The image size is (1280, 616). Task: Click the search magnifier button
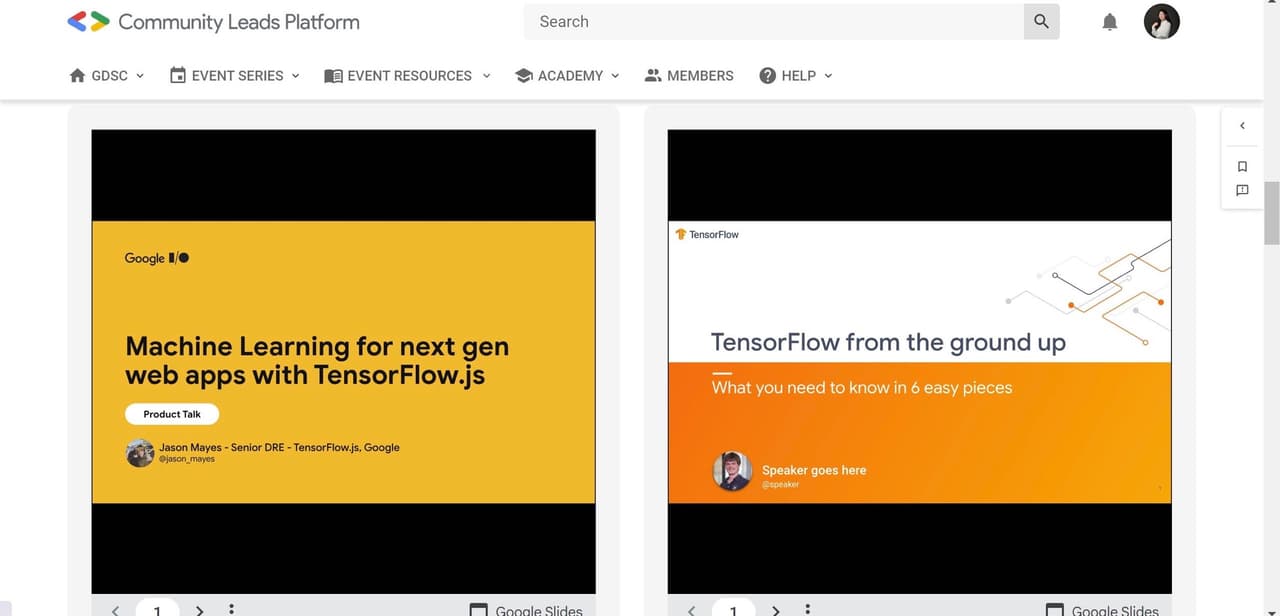point(1041,22)
